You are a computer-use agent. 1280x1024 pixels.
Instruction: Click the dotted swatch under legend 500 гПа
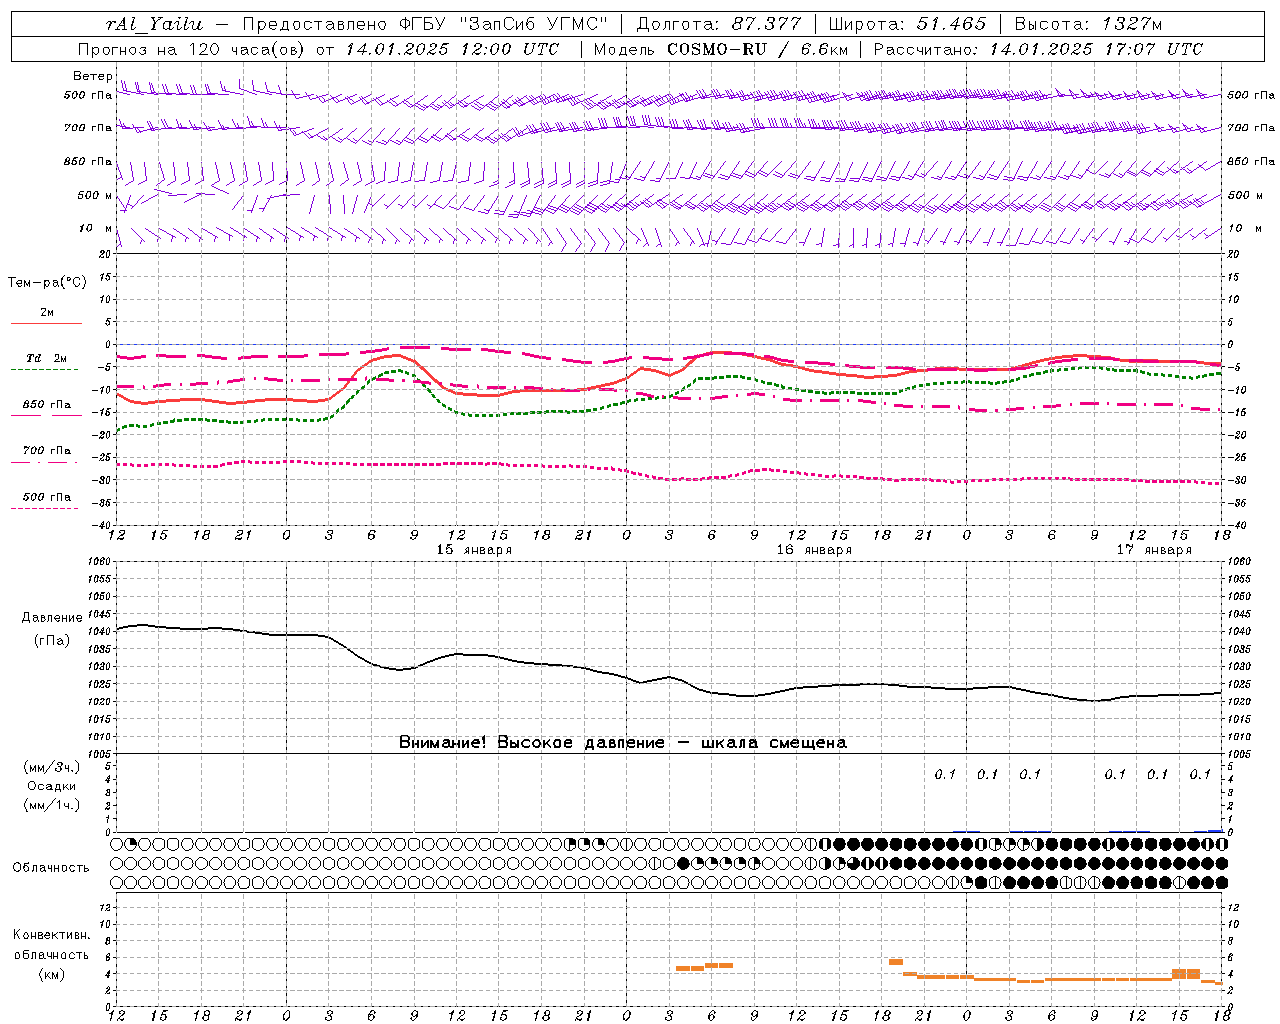(x=45, y=508)
